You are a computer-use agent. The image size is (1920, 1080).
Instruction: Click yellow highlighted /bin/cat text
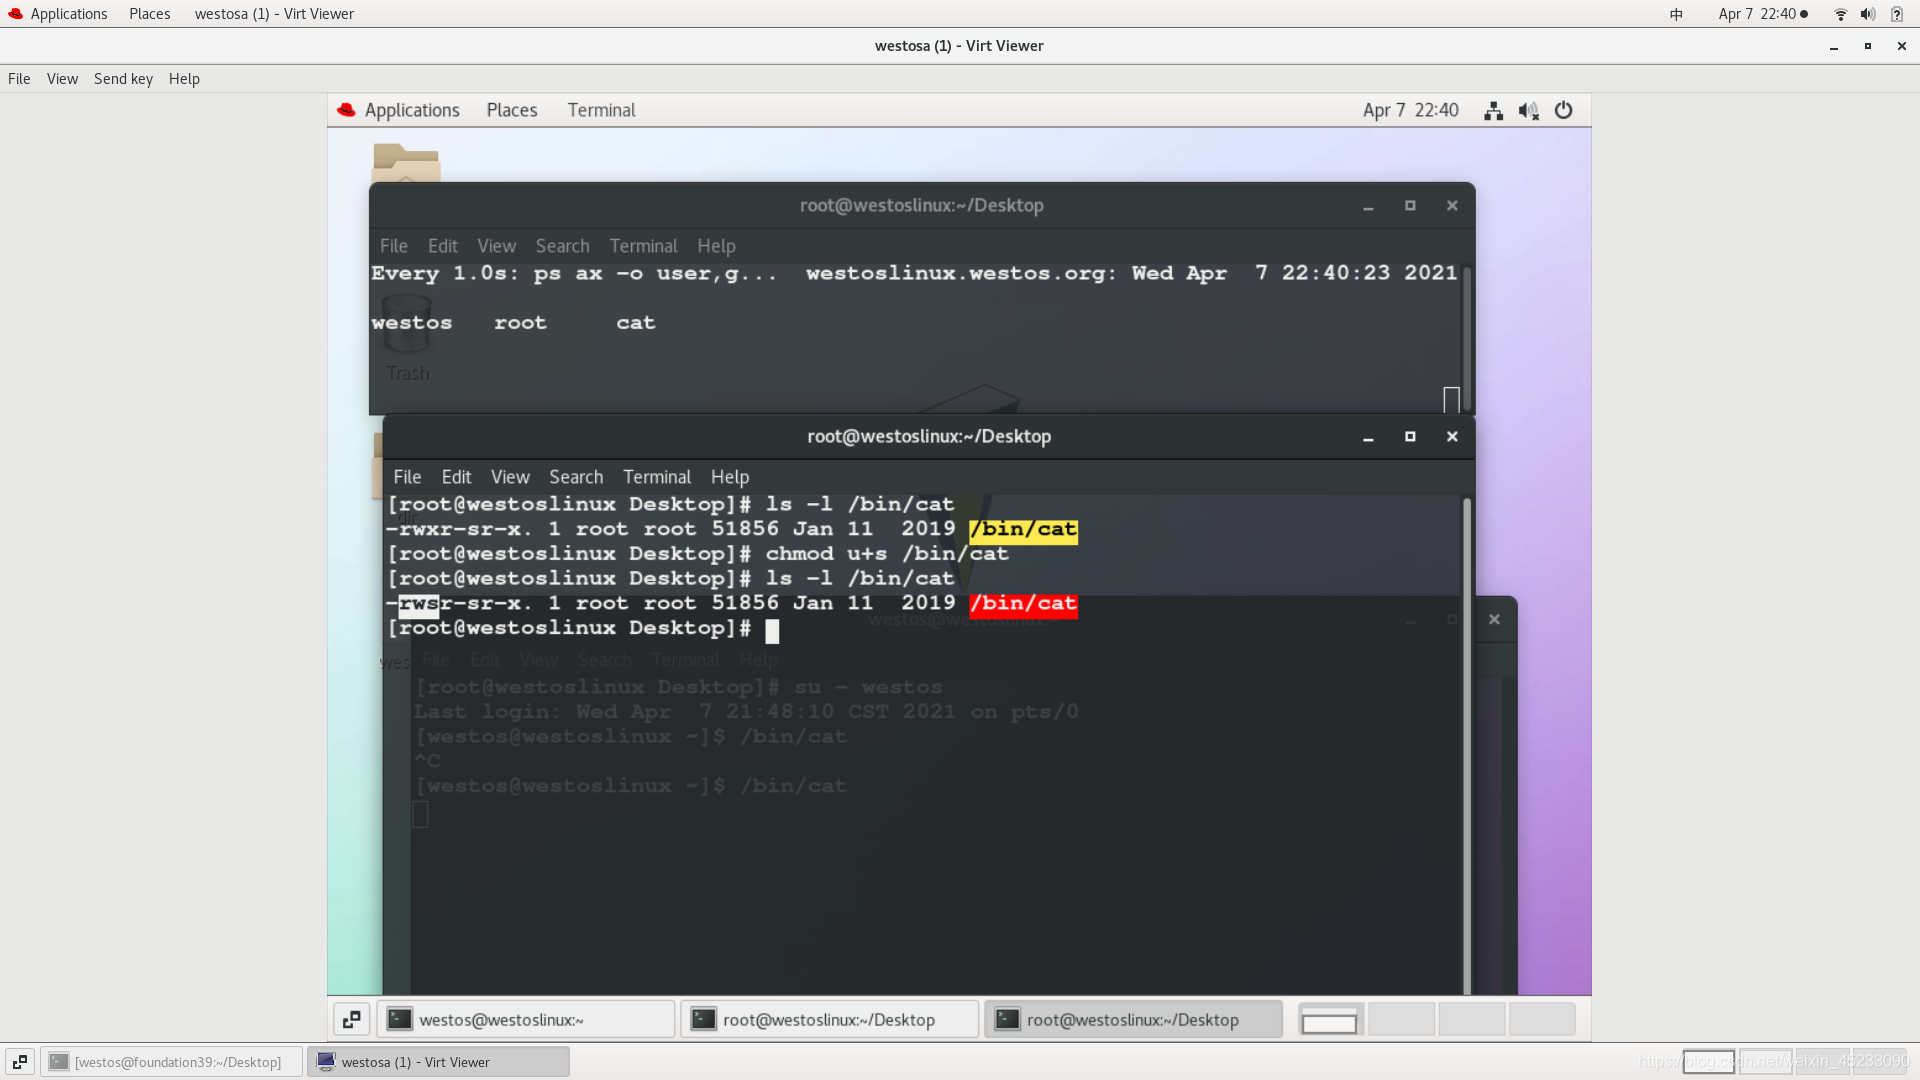pos(1023,530)
